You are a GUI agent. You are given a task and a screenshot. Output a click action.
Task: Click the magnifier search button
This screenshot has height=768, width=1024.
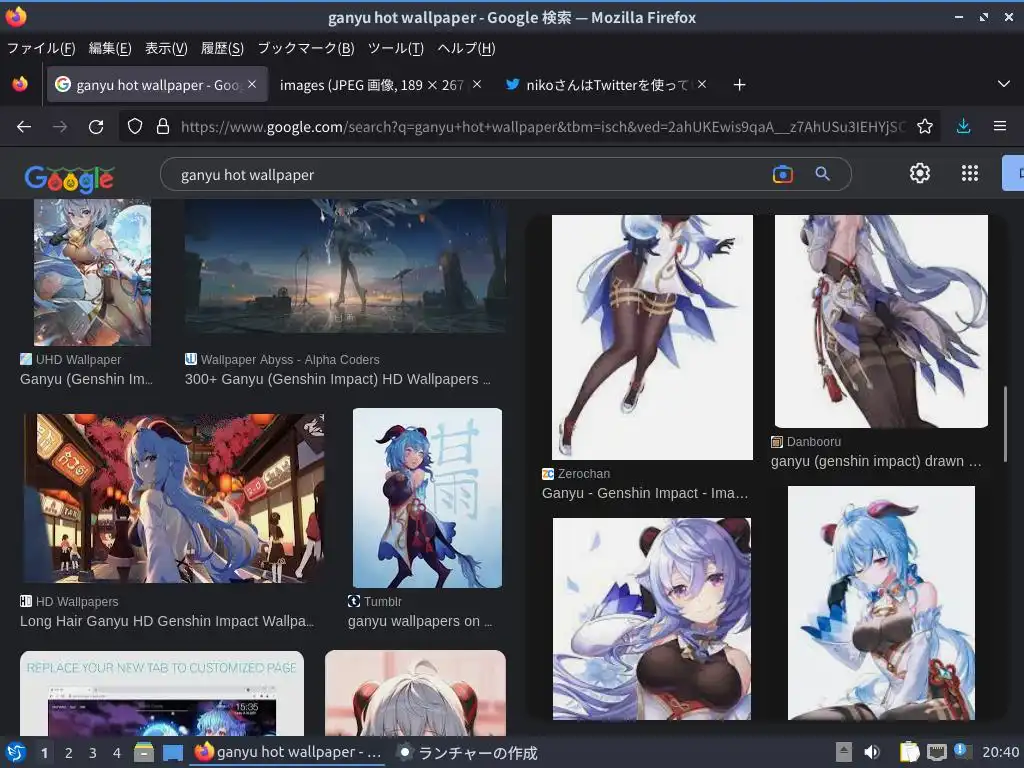pos(822,174)
